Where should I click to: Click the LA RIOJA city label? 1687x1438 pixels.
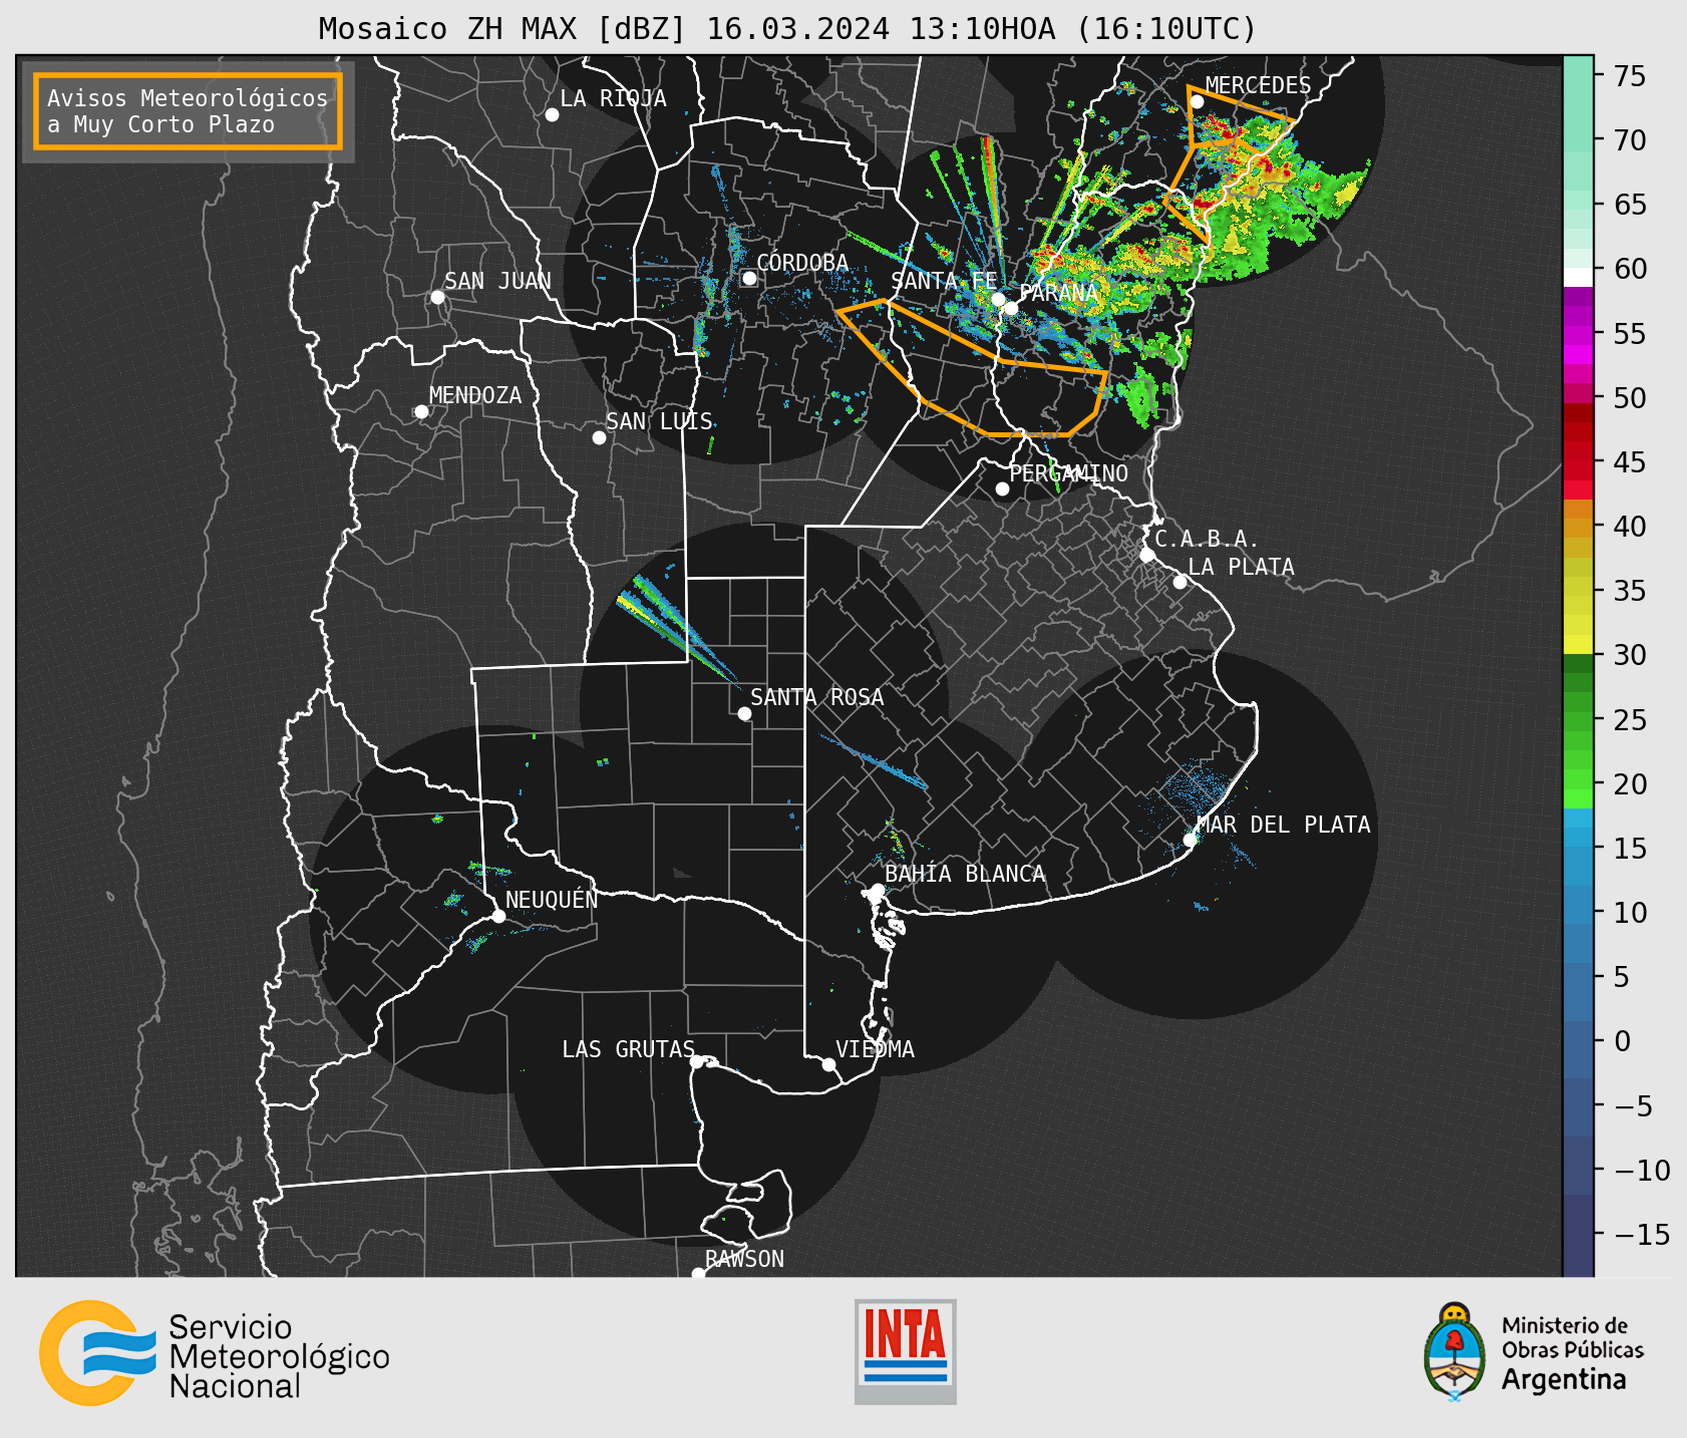pos(613,98)
